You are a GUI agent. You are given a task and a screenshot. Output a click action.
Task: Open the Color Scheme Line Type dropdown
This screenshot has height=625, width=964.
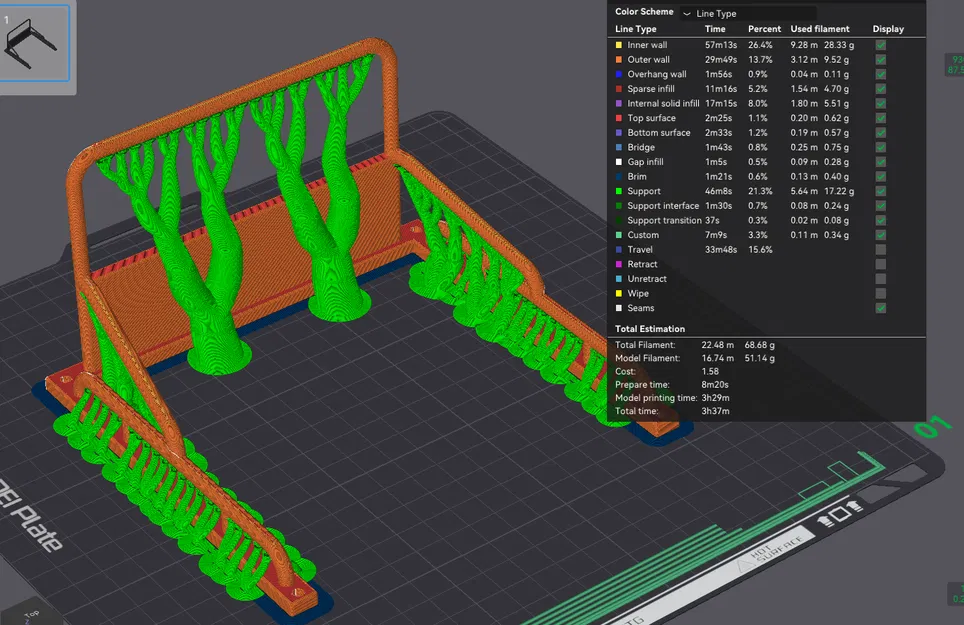748,14
